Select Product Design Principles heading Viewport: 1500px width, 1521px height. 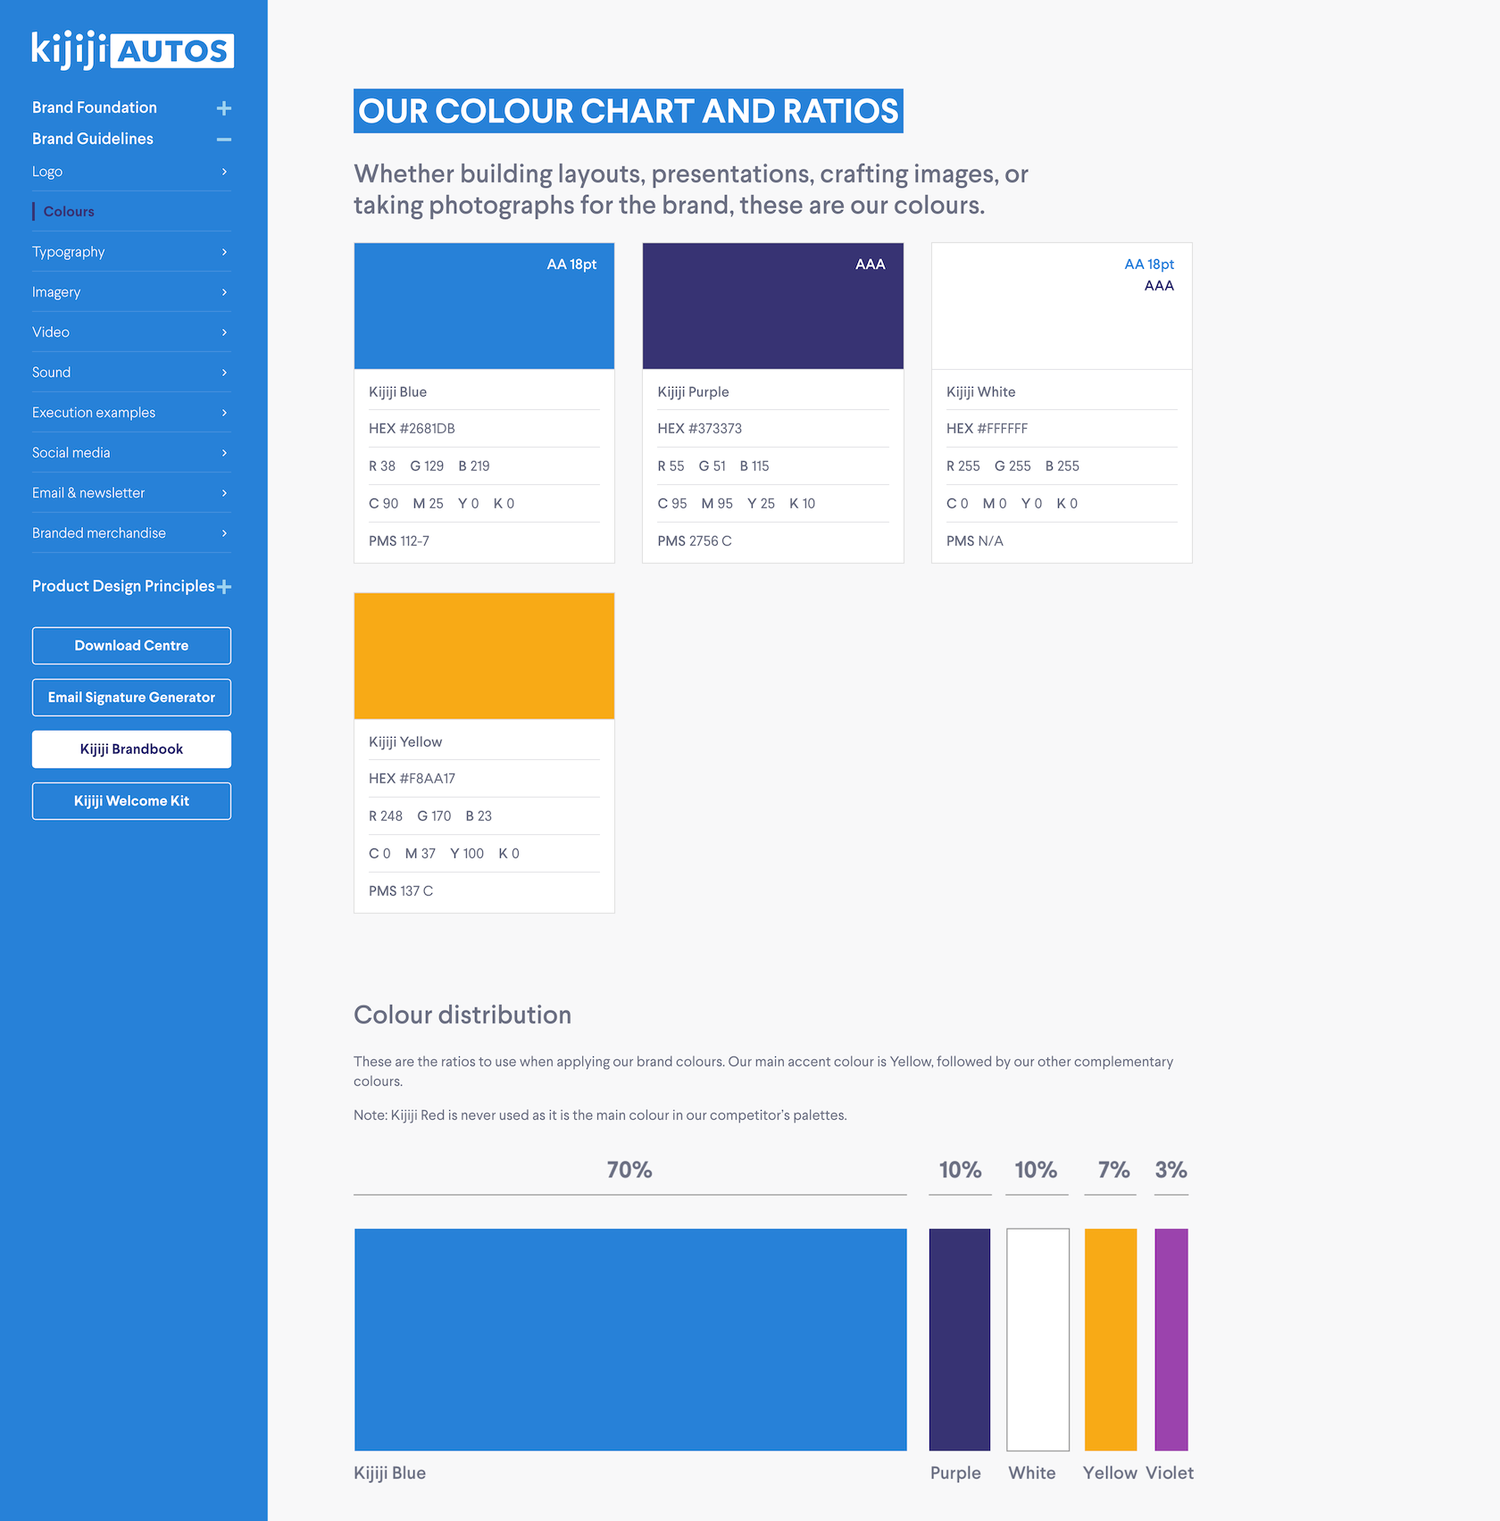click(123, 586)
